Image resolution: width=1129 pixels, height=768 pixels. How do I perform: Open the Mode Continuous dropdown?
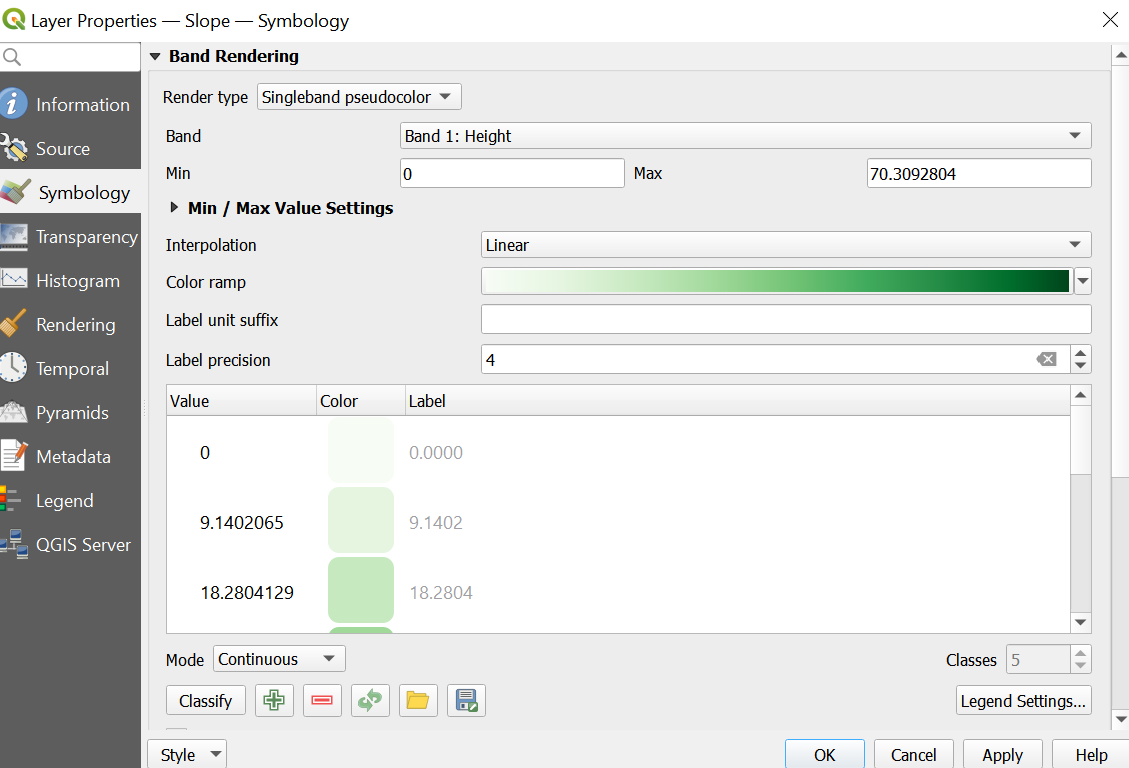tap(279, 659)
